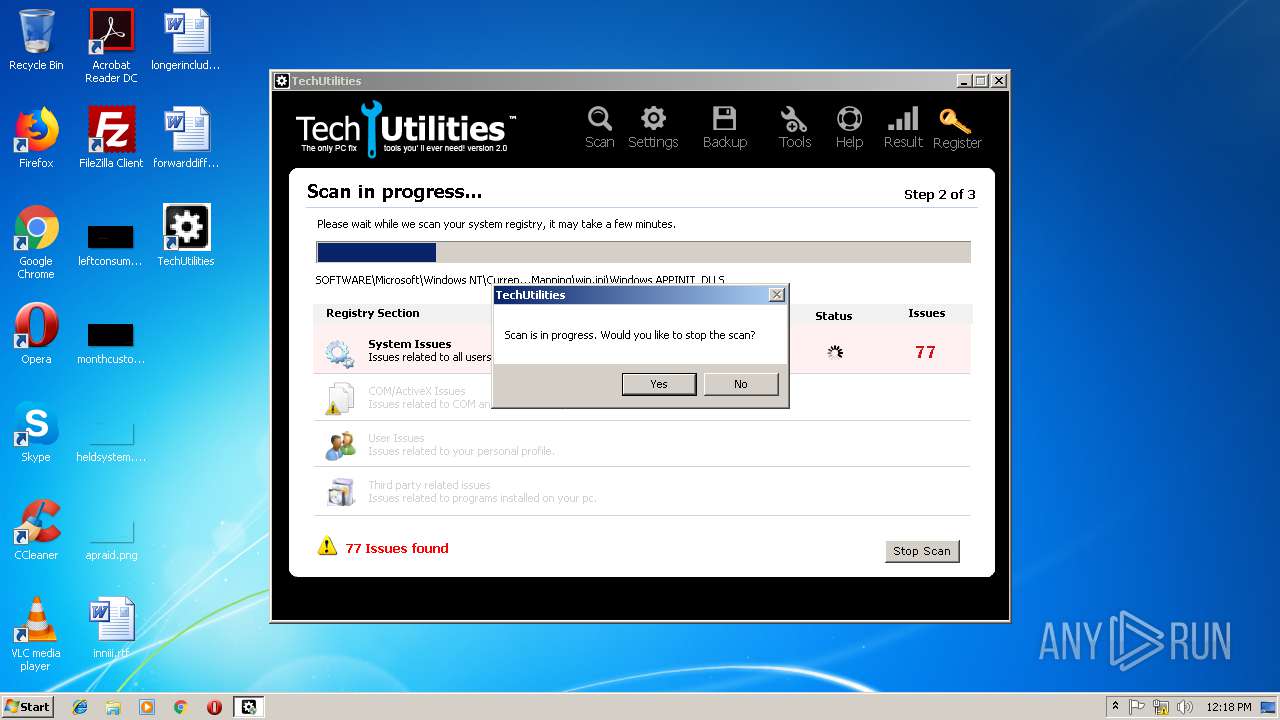Choose No to continue scanning

pos(741,384)
